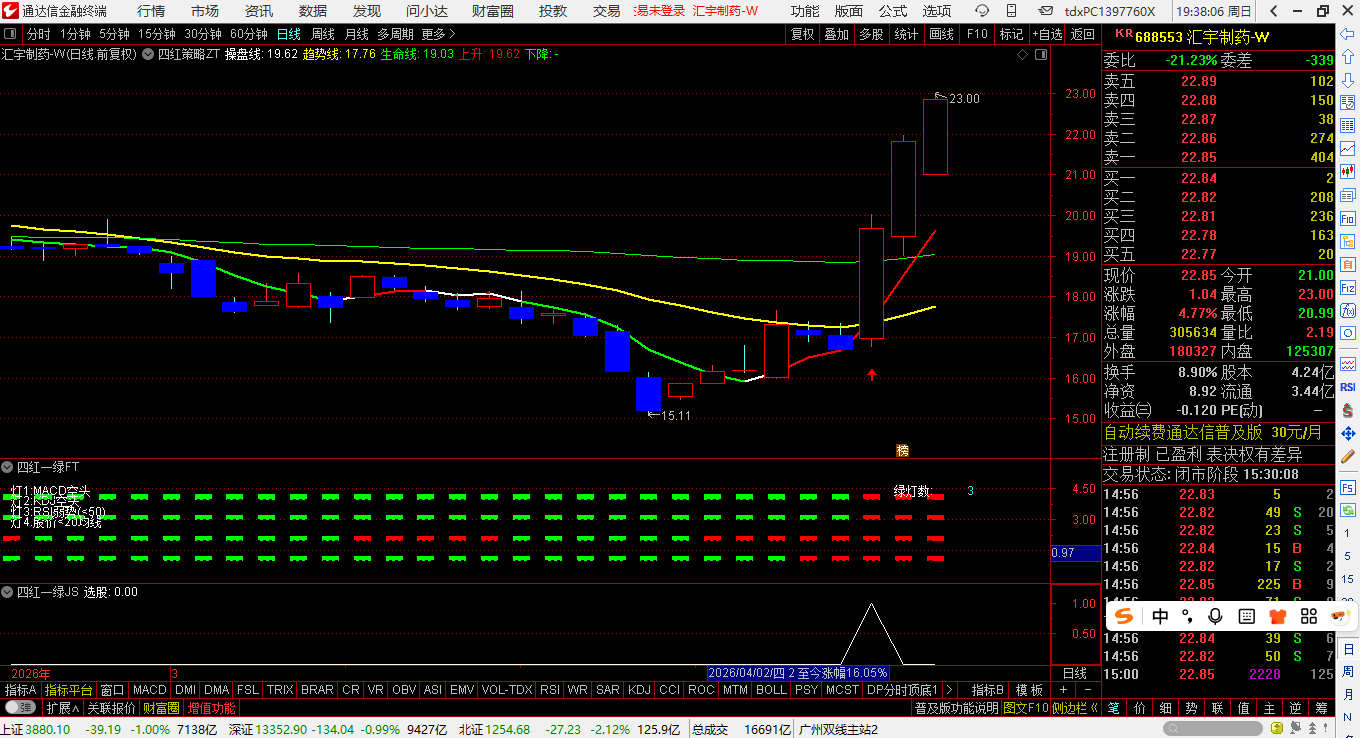The width and height of the screenshot is (1360, 738).
Task: Click 日线 period label at bottom right
Action: [x=1075, y=673]
